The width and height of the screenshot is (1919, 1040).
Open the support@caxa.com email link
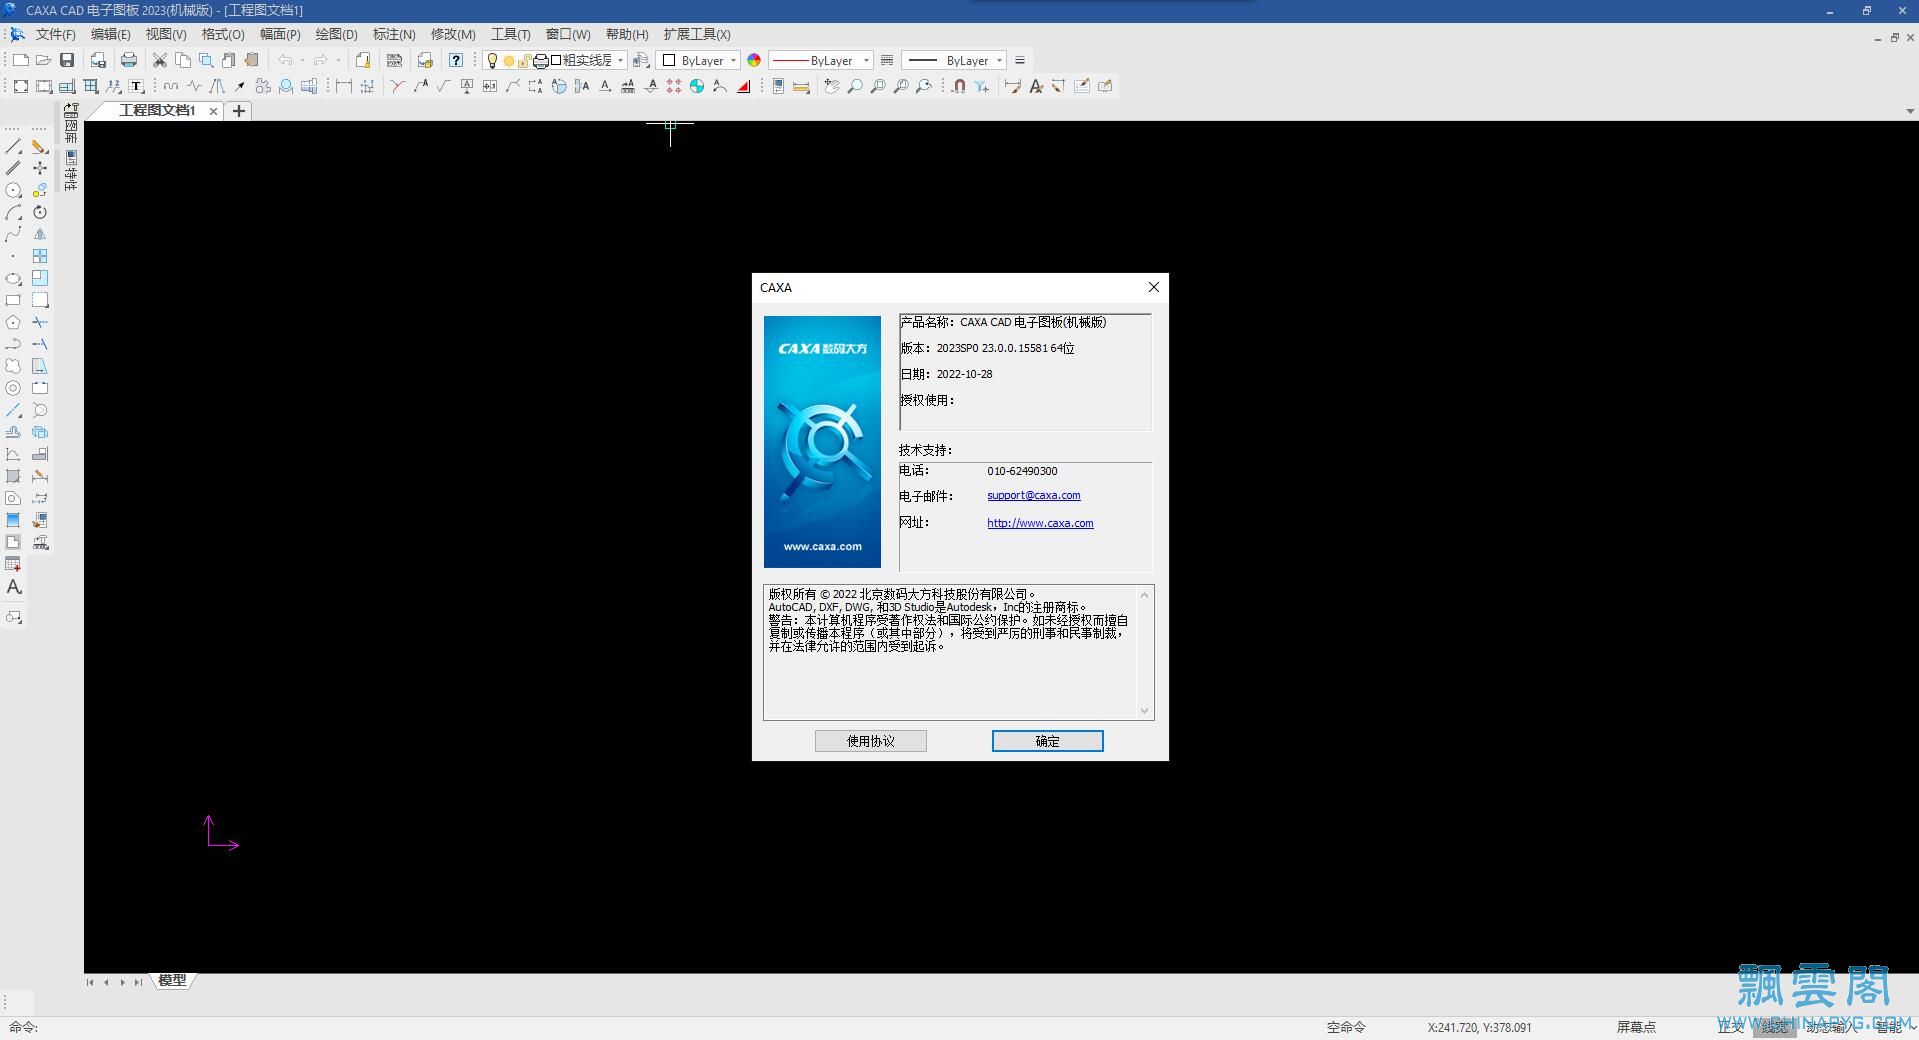click(x=1033, y=495)
